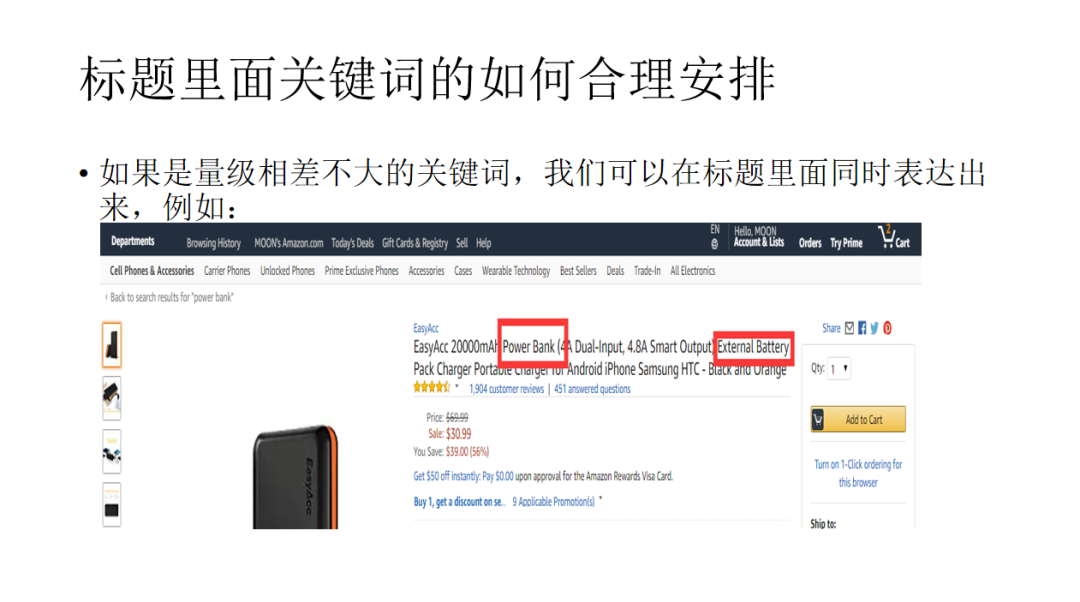Turn on 1-Click ordering link

(x=858, y=473)
